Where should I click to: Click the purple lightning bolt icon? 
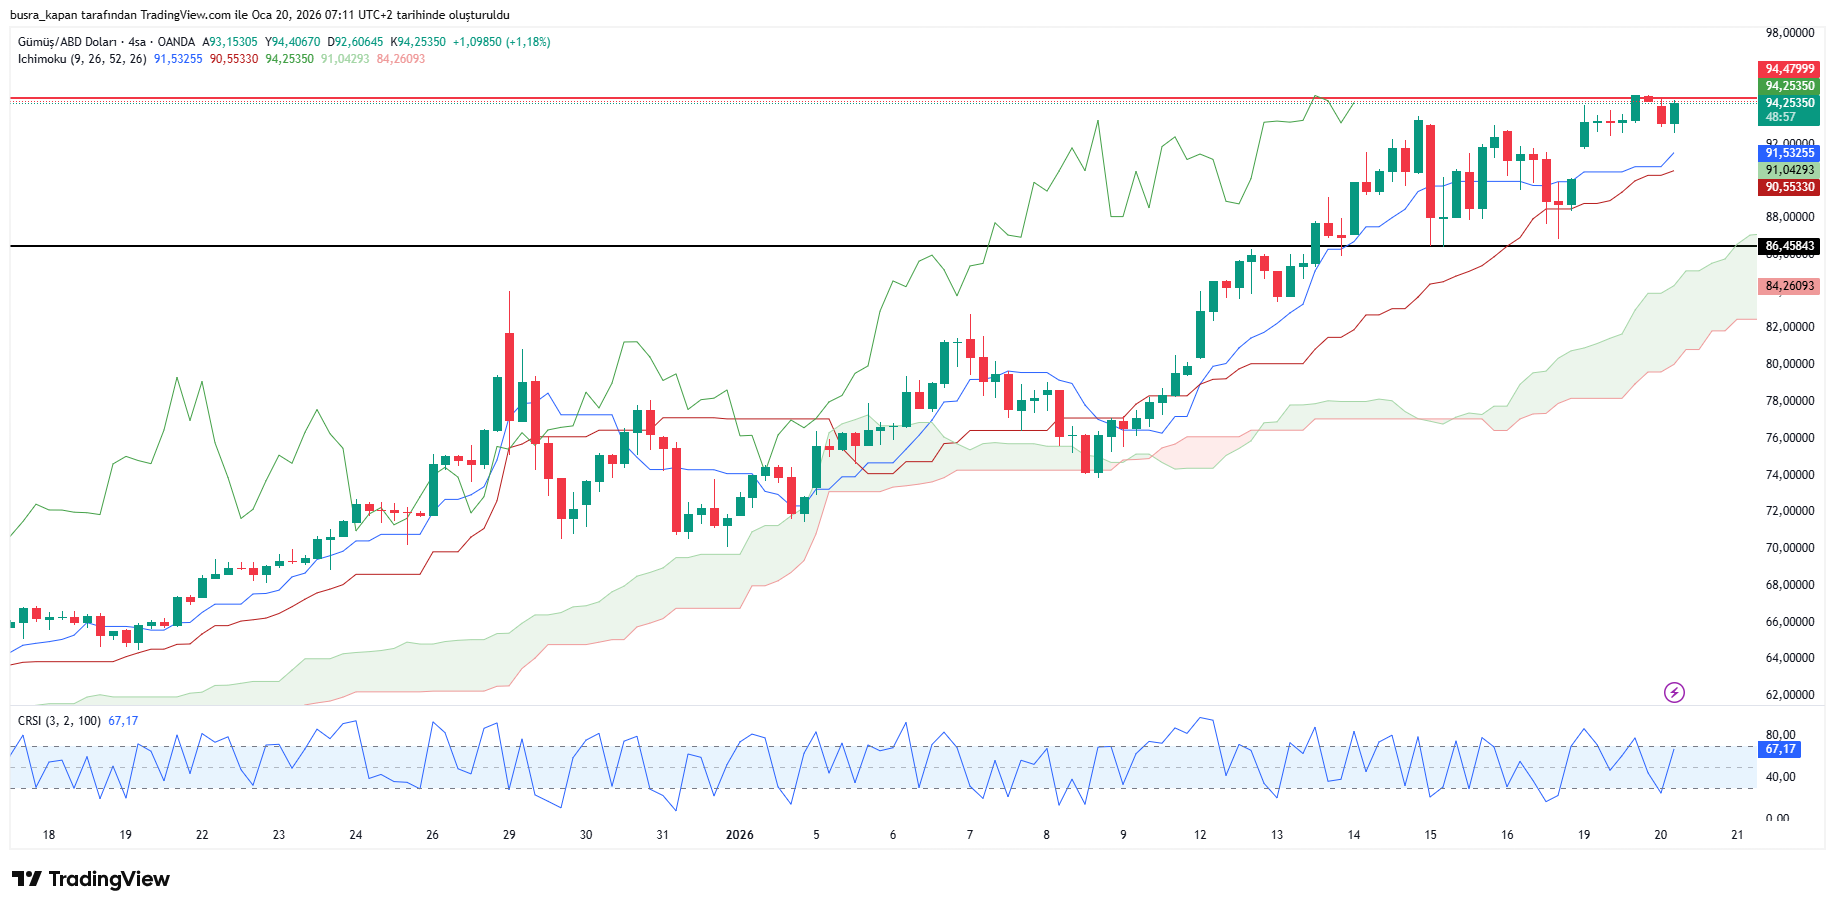click(1674, 692)
